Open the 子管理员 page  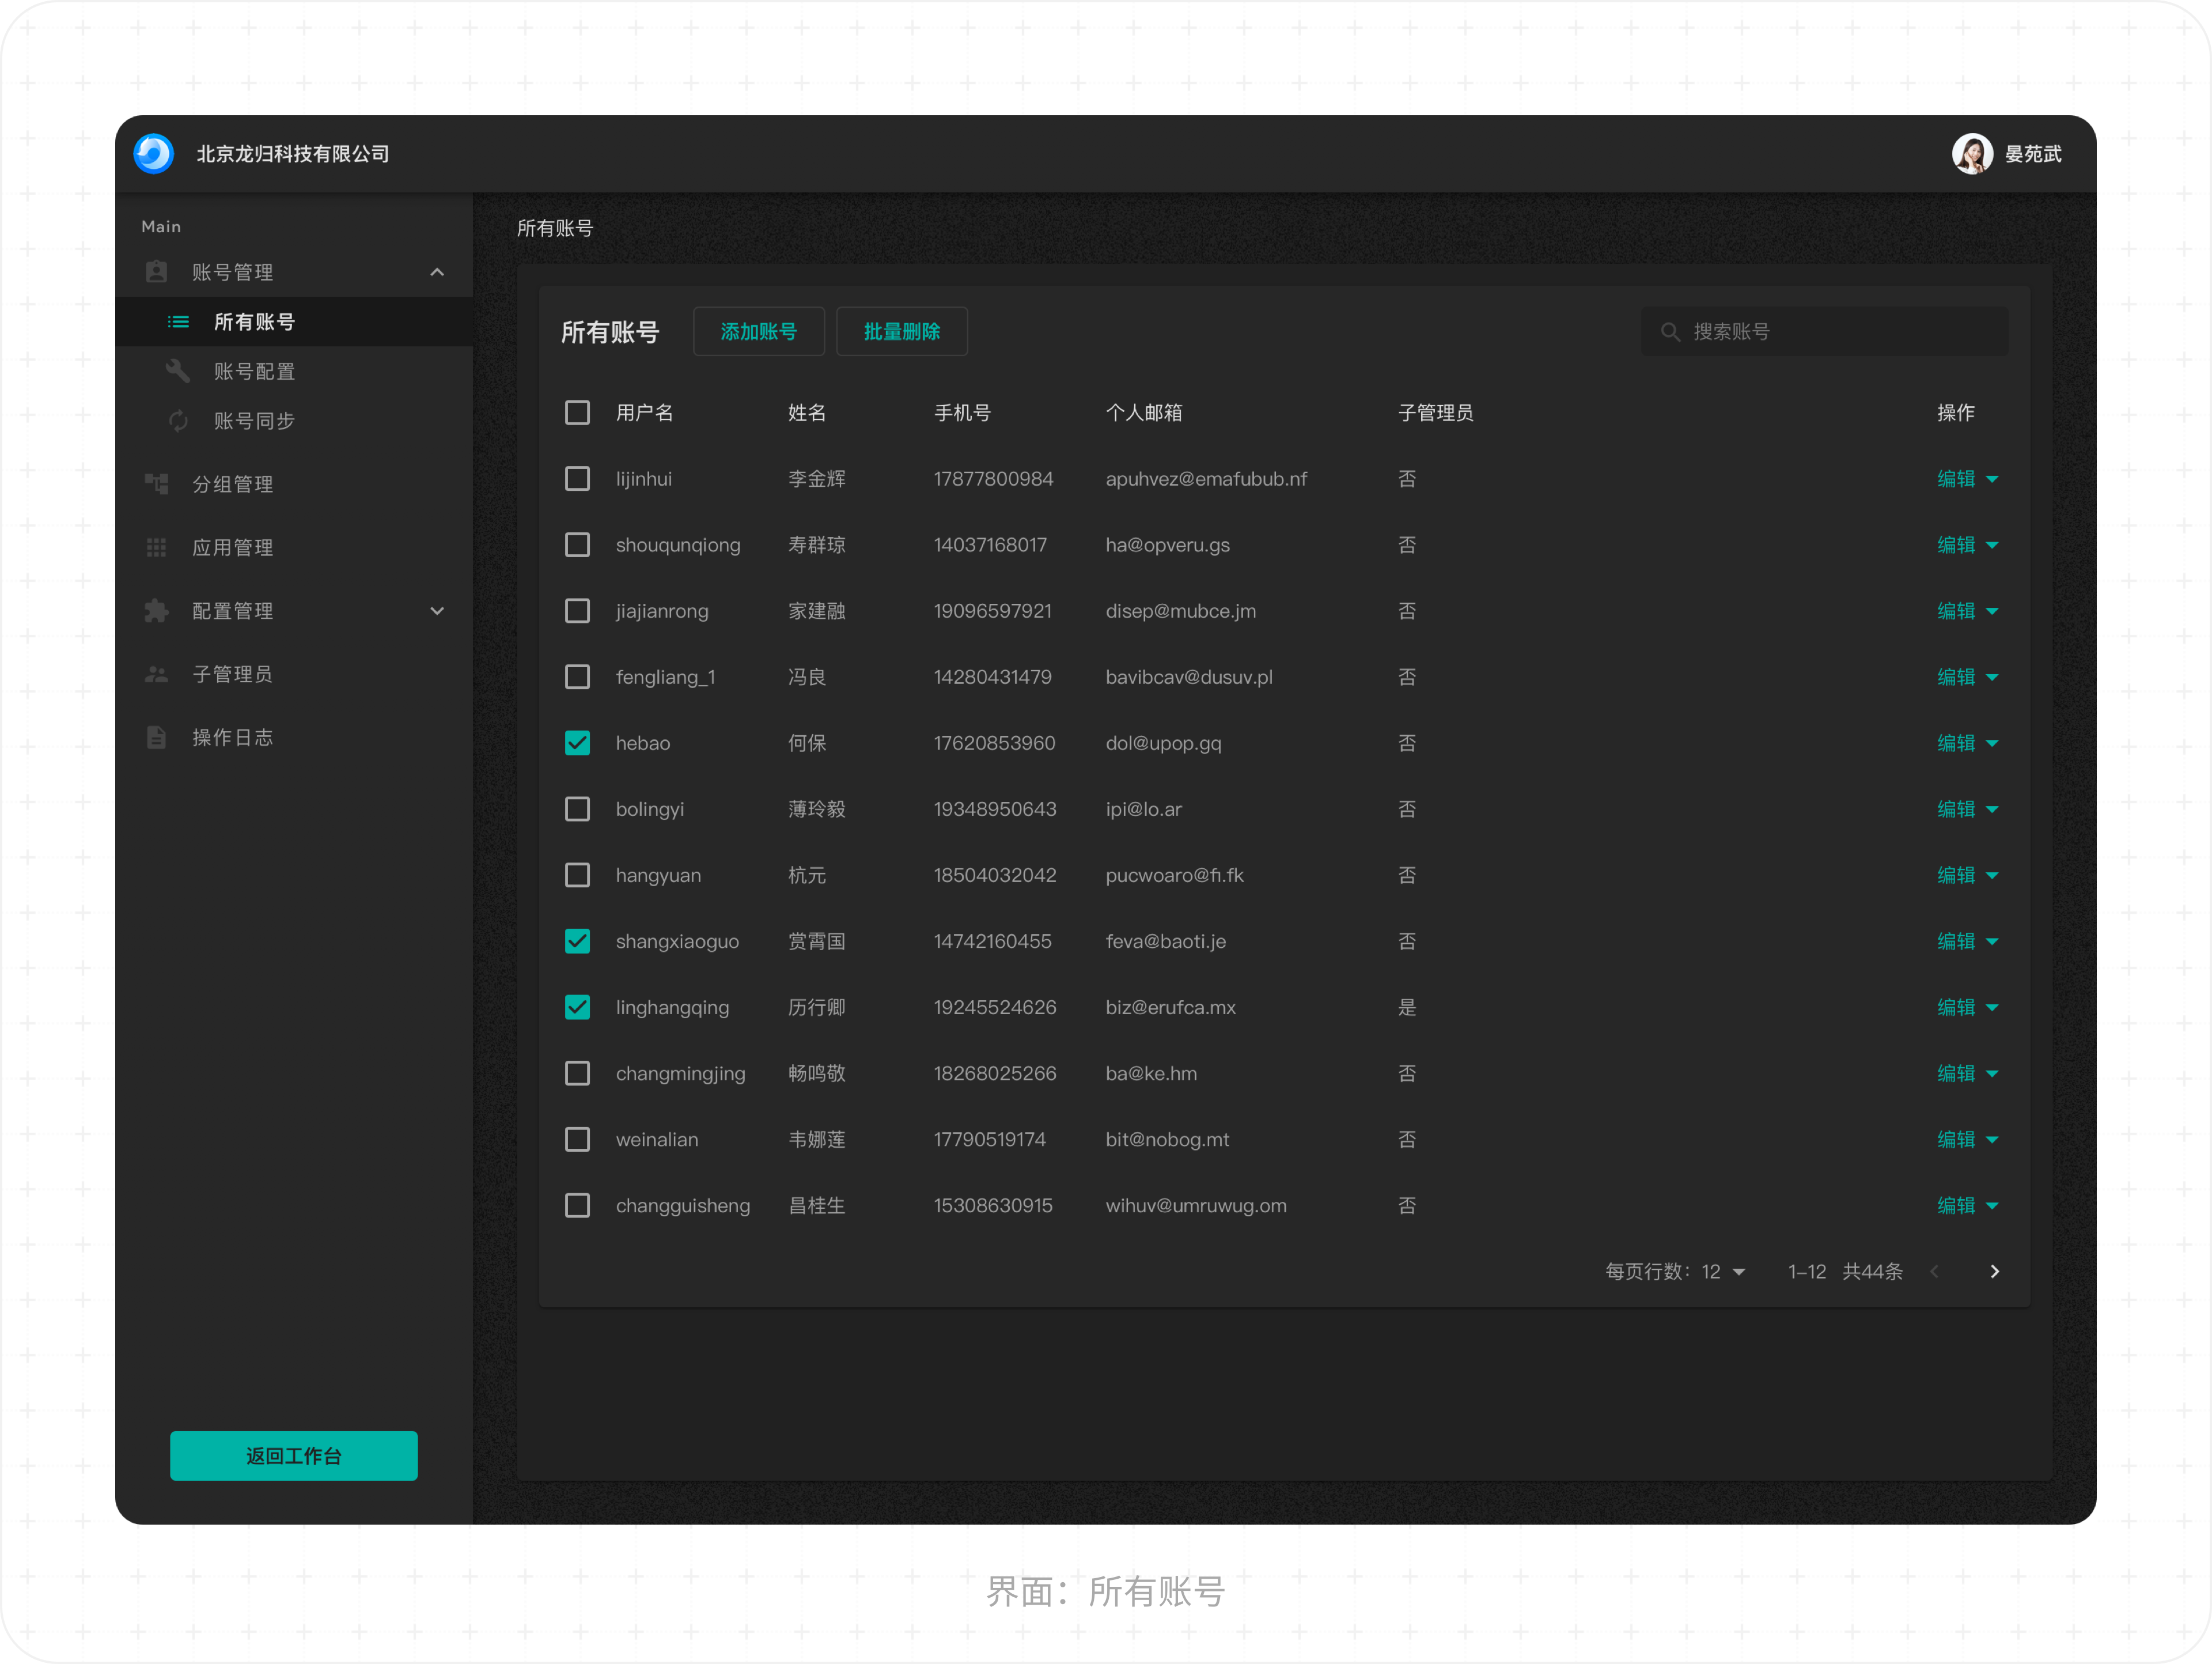[294, 674]
